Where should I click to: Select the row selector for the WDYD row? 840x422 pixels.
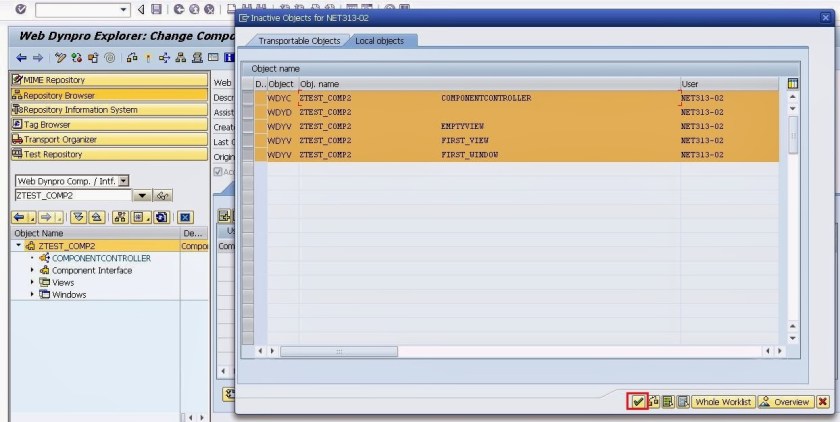(248, 112)
